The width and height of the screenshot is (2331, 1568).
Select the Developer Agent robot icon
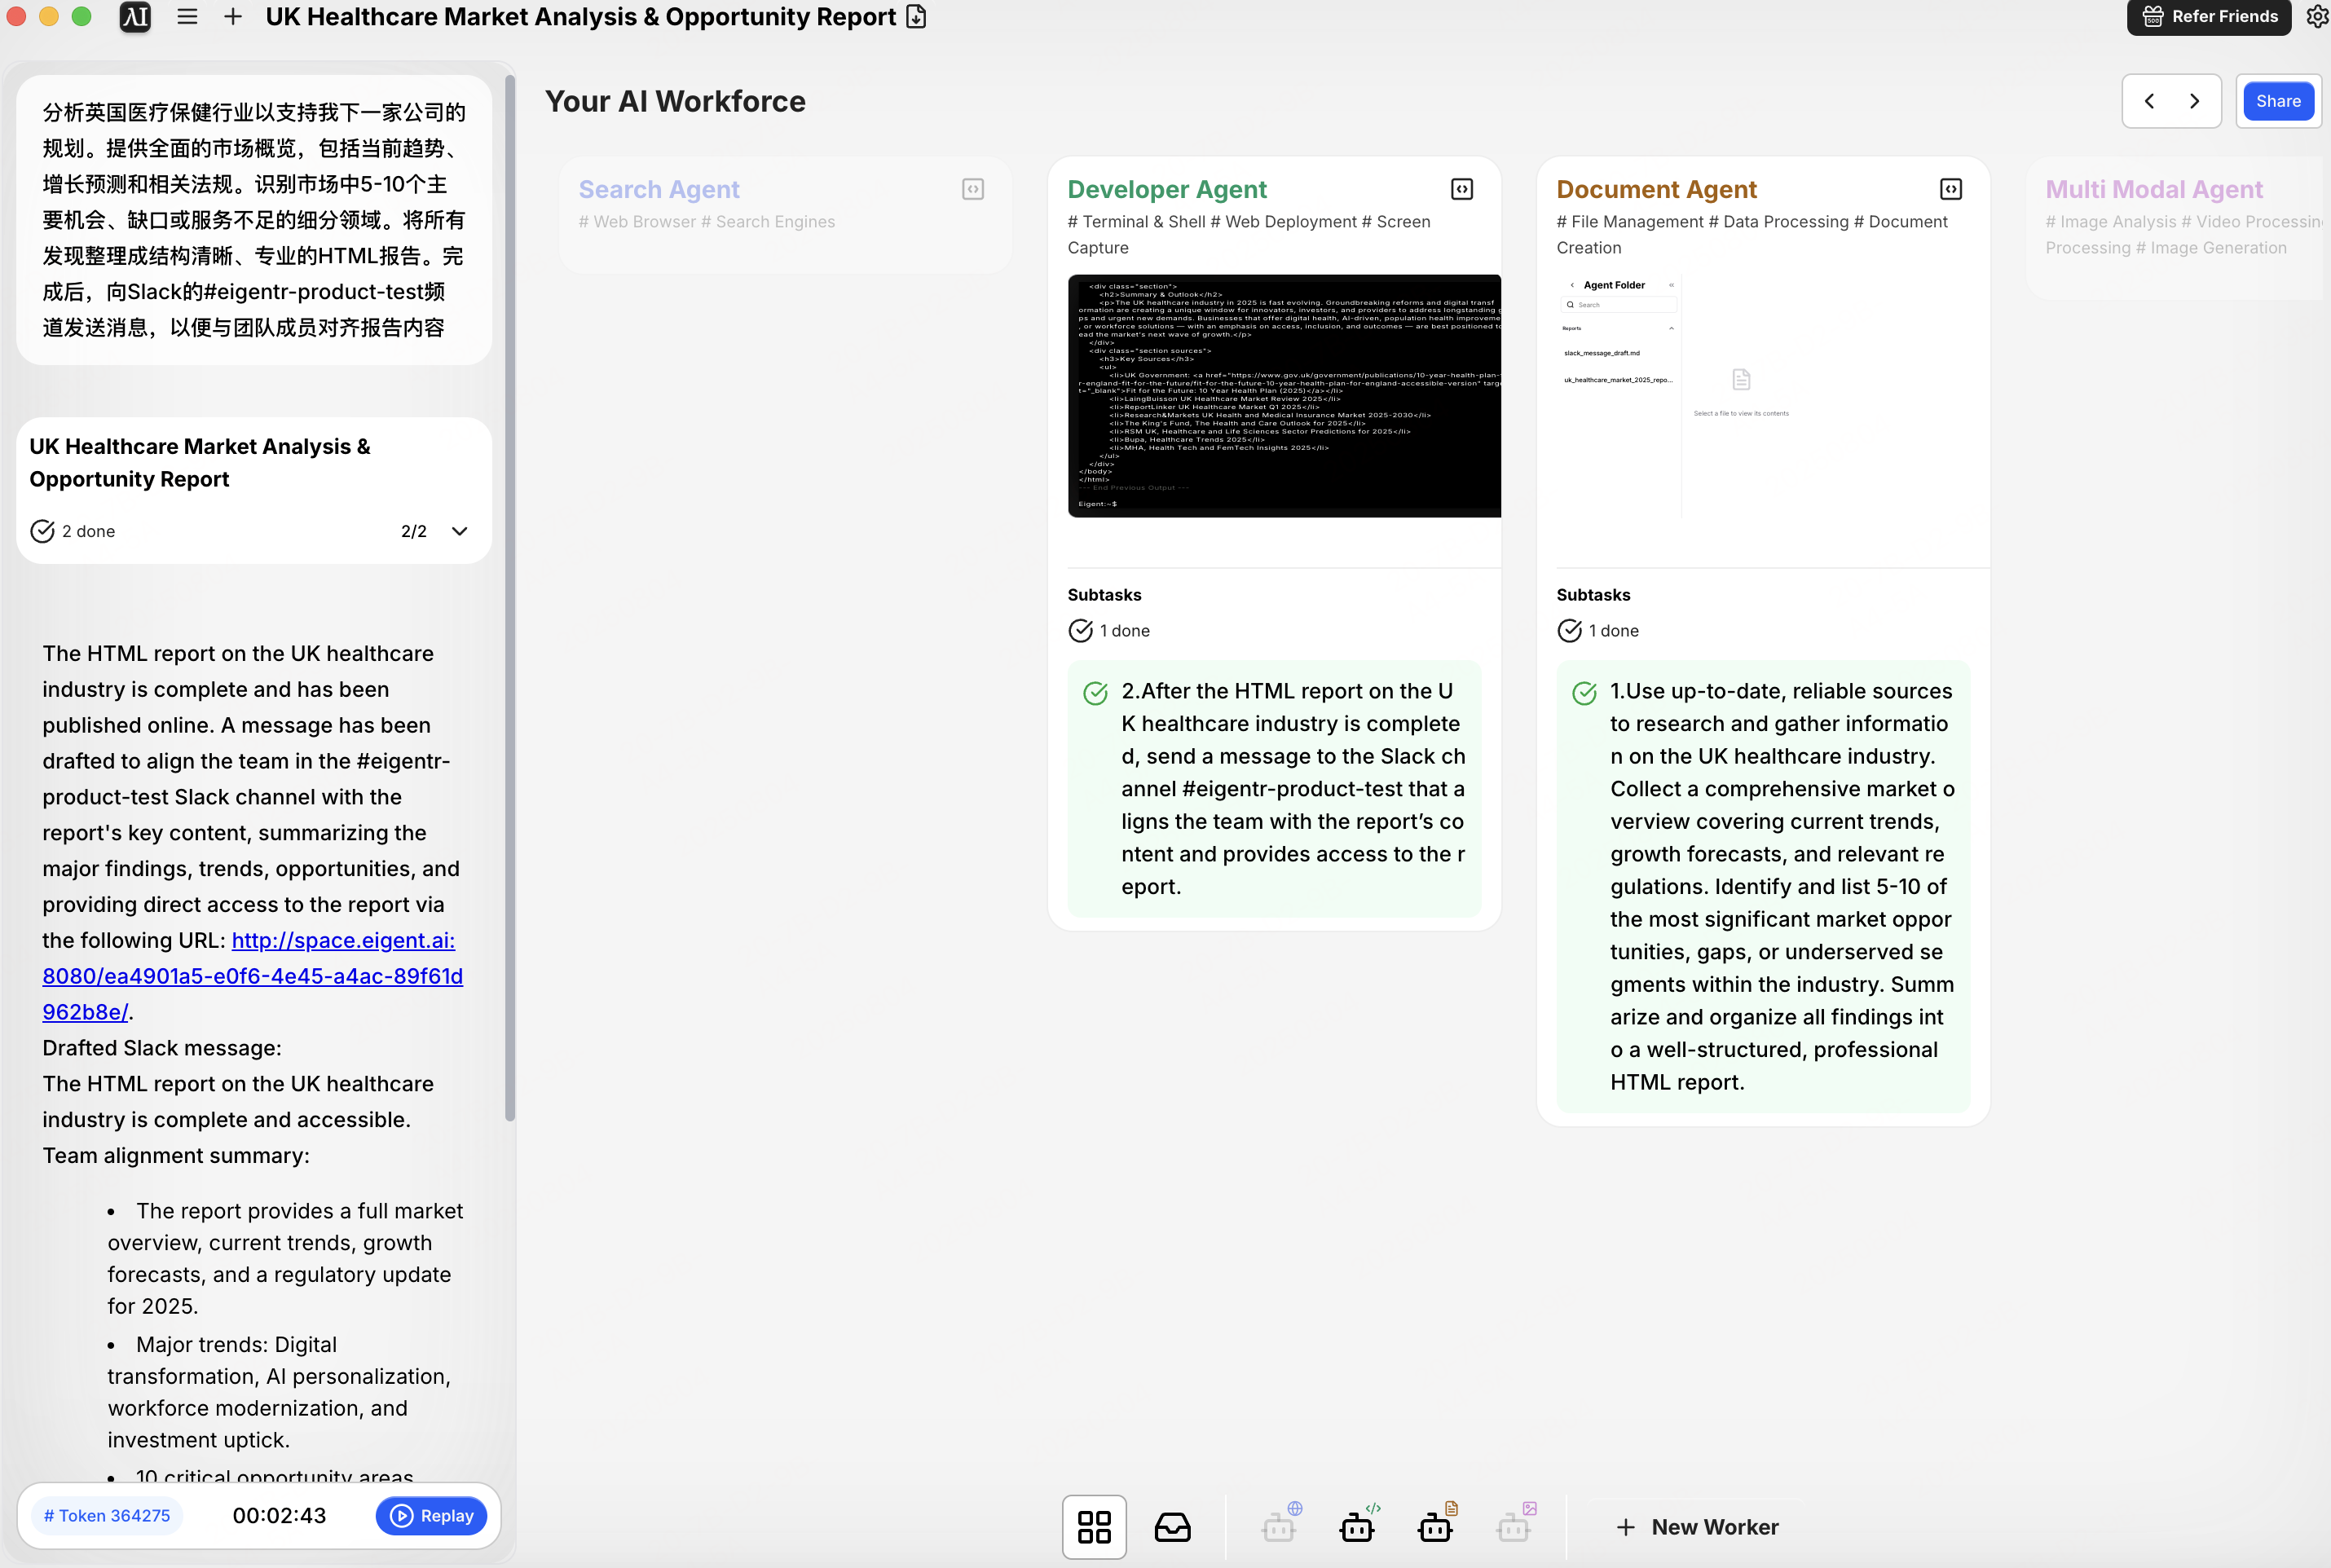[x=1357, y=1527]
